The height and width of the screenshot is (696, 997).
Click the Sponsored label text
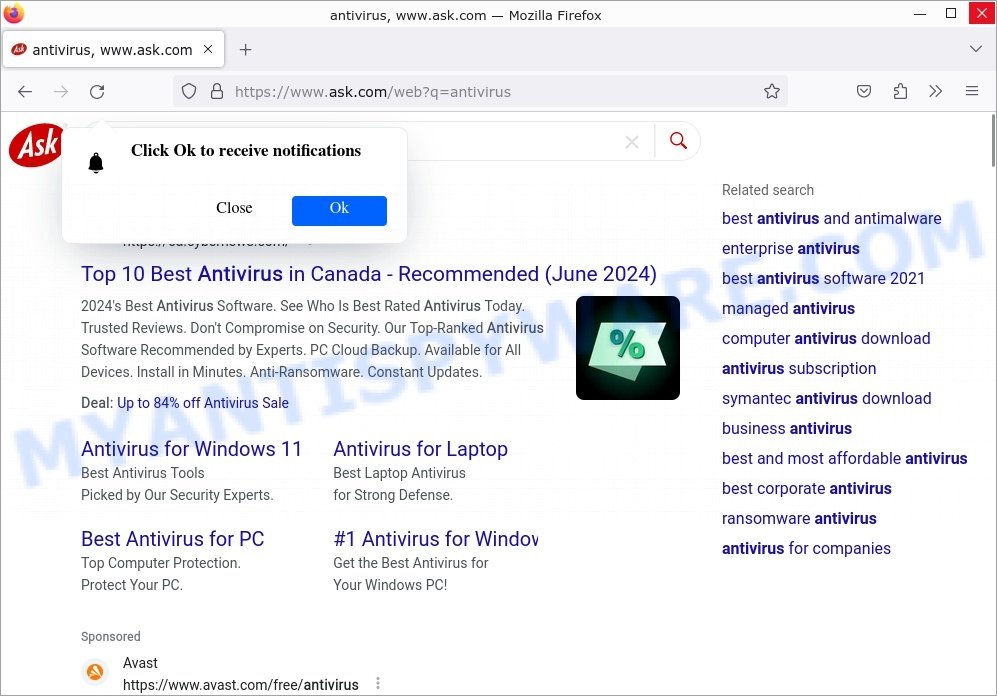(x=111, y=636)
